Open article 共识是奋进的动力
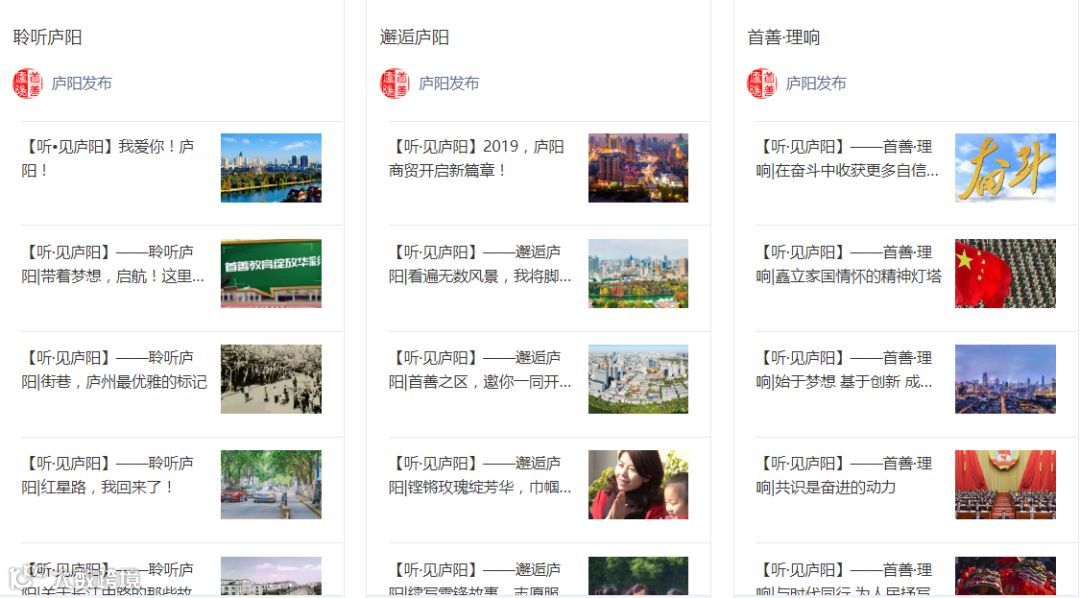 point(844,475)
